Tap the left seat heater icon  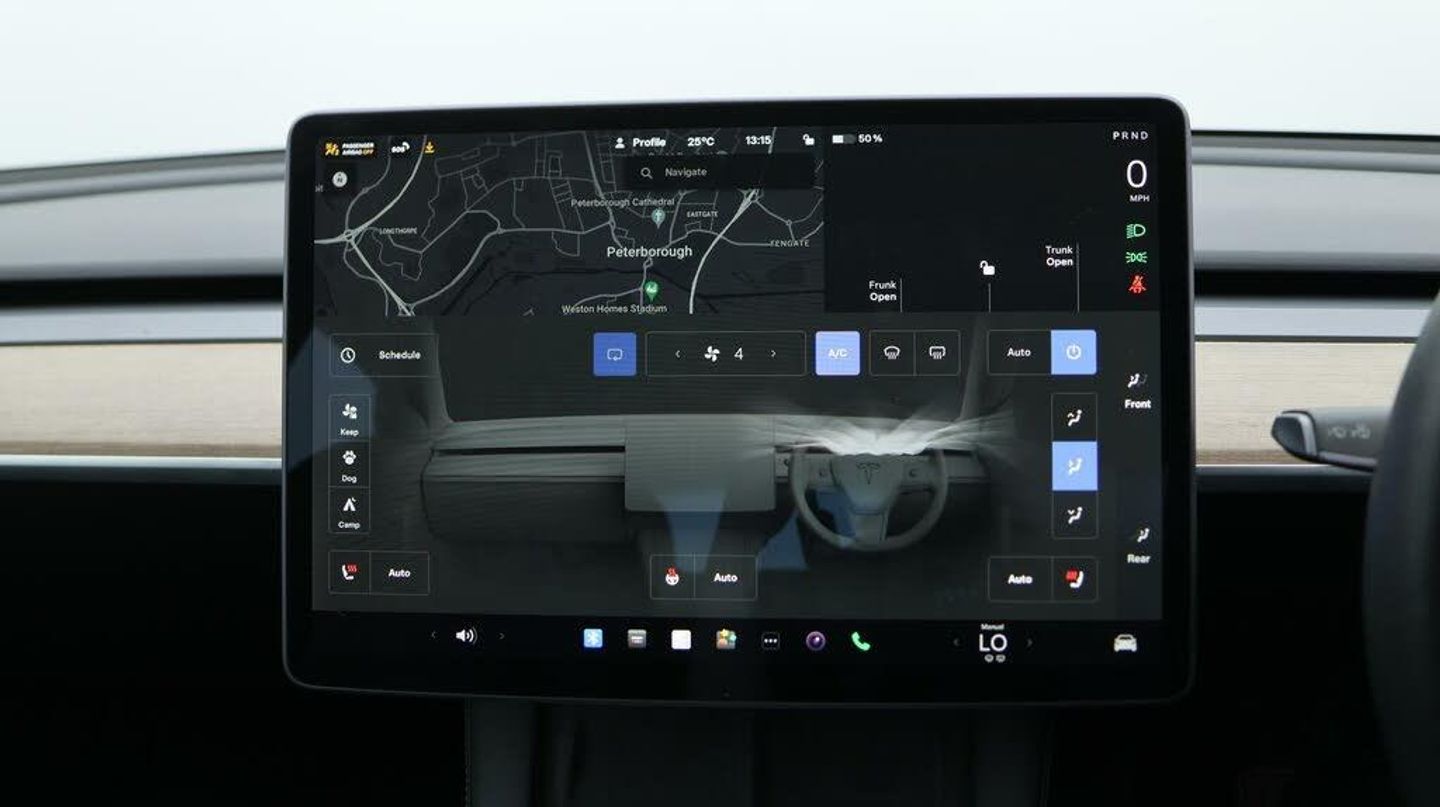350,573
